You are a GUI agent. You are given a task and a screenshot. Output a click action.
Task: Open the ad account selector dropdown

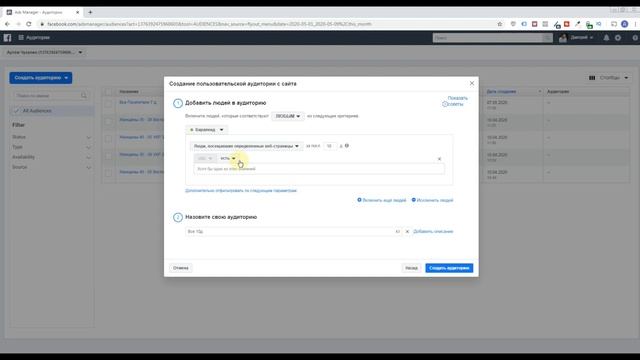pyautogui.click(x=44, y=52)
